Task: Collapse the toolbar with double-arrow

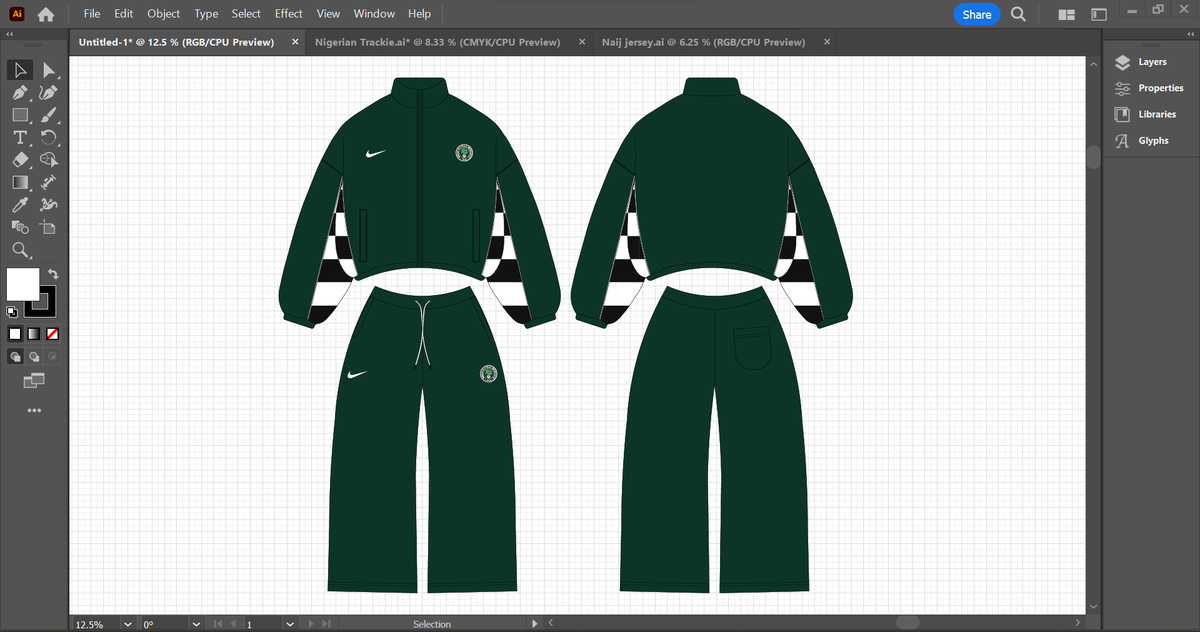Action: [x=9, y=34]
